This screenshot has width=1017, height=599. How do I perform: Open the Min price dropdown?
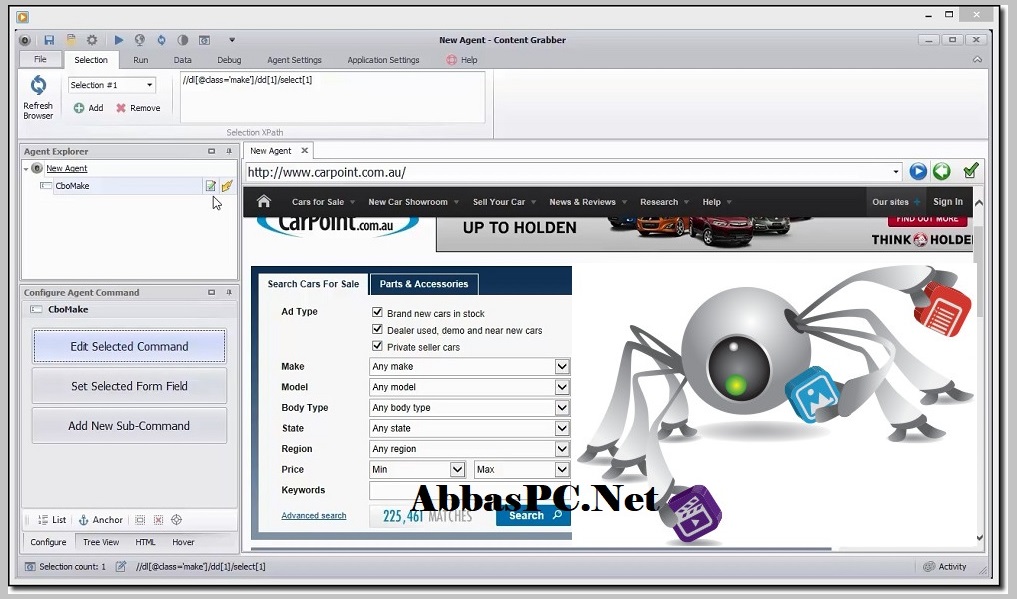(457, 469)
